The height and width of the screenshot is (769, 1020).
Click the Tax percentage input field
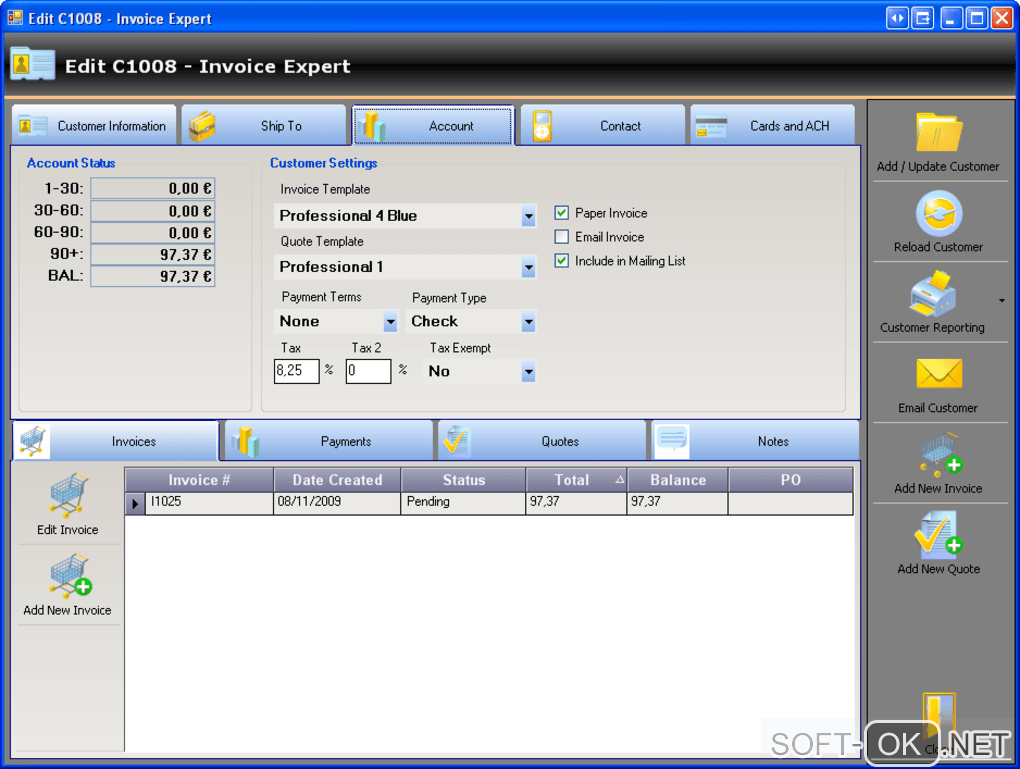297,371
